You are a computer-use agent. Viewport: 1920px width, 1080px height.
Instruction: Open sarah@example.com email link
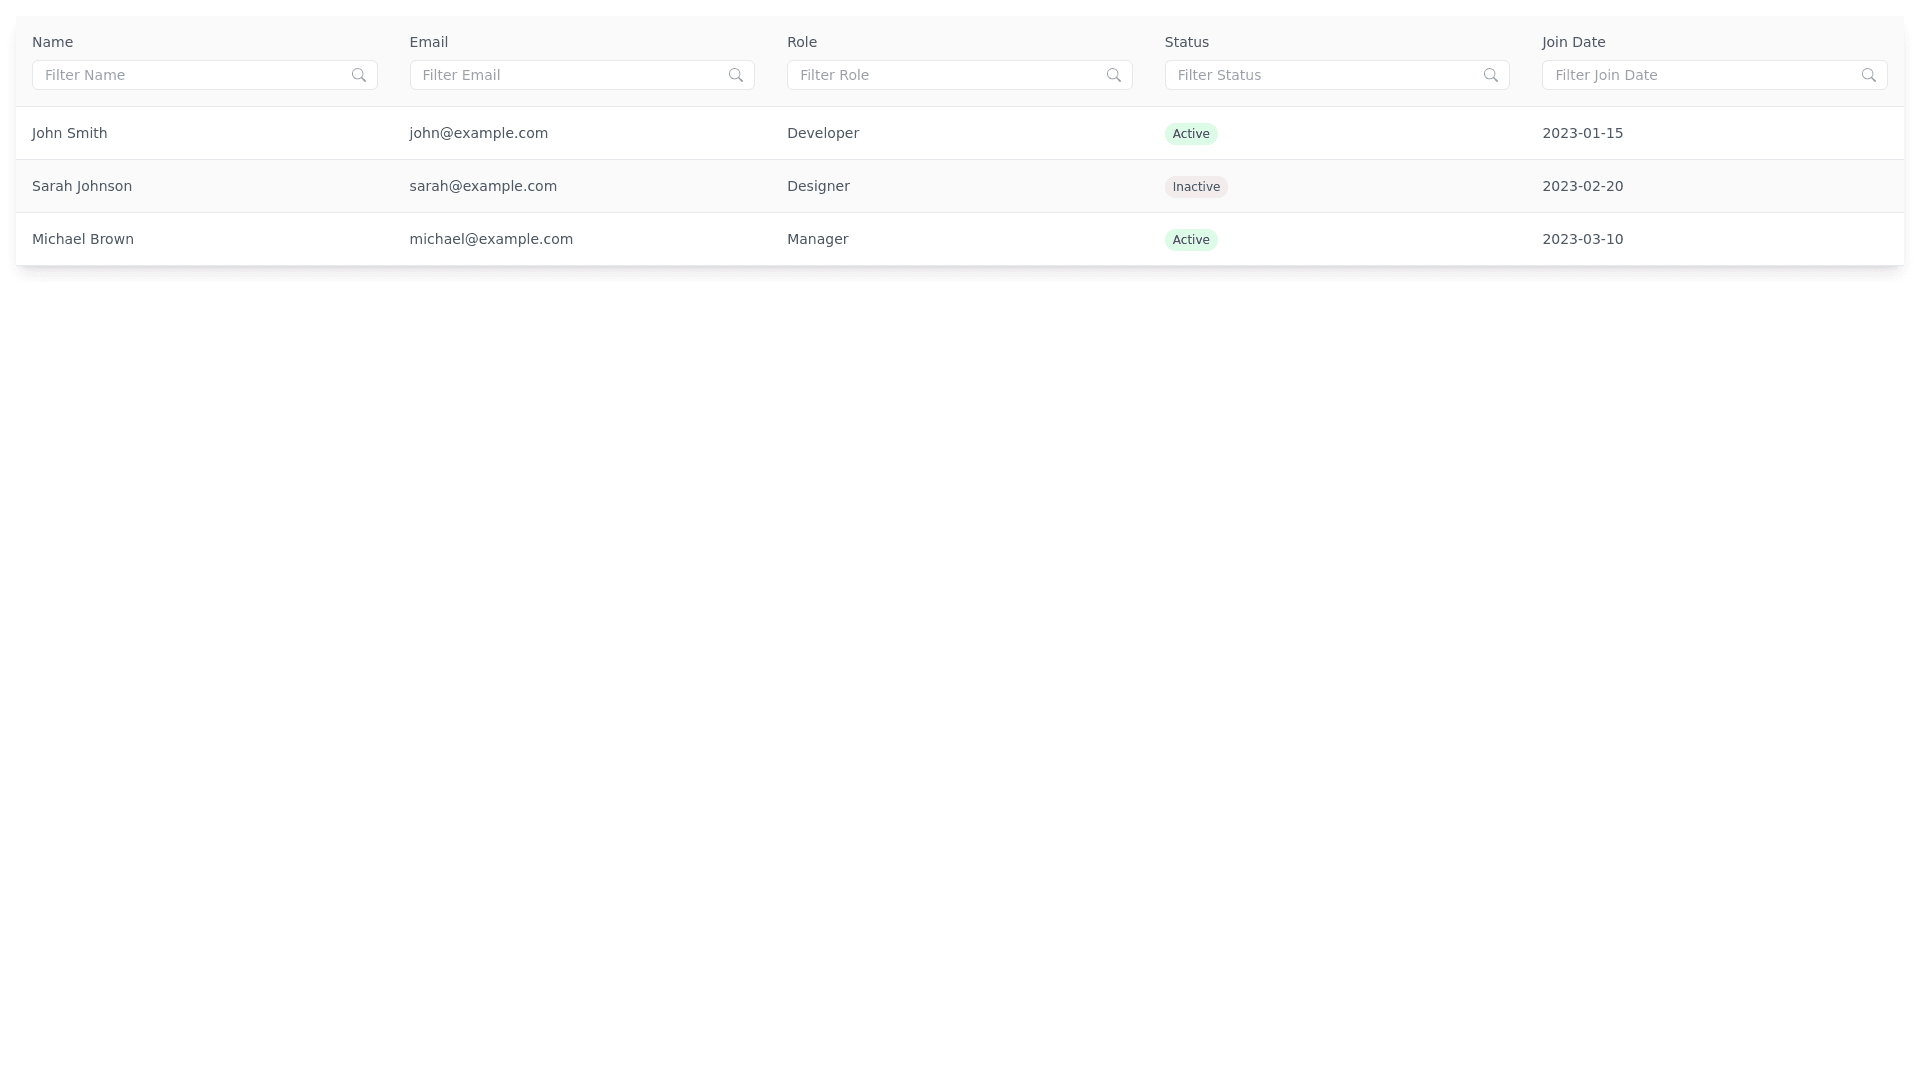tap(483, 186)
